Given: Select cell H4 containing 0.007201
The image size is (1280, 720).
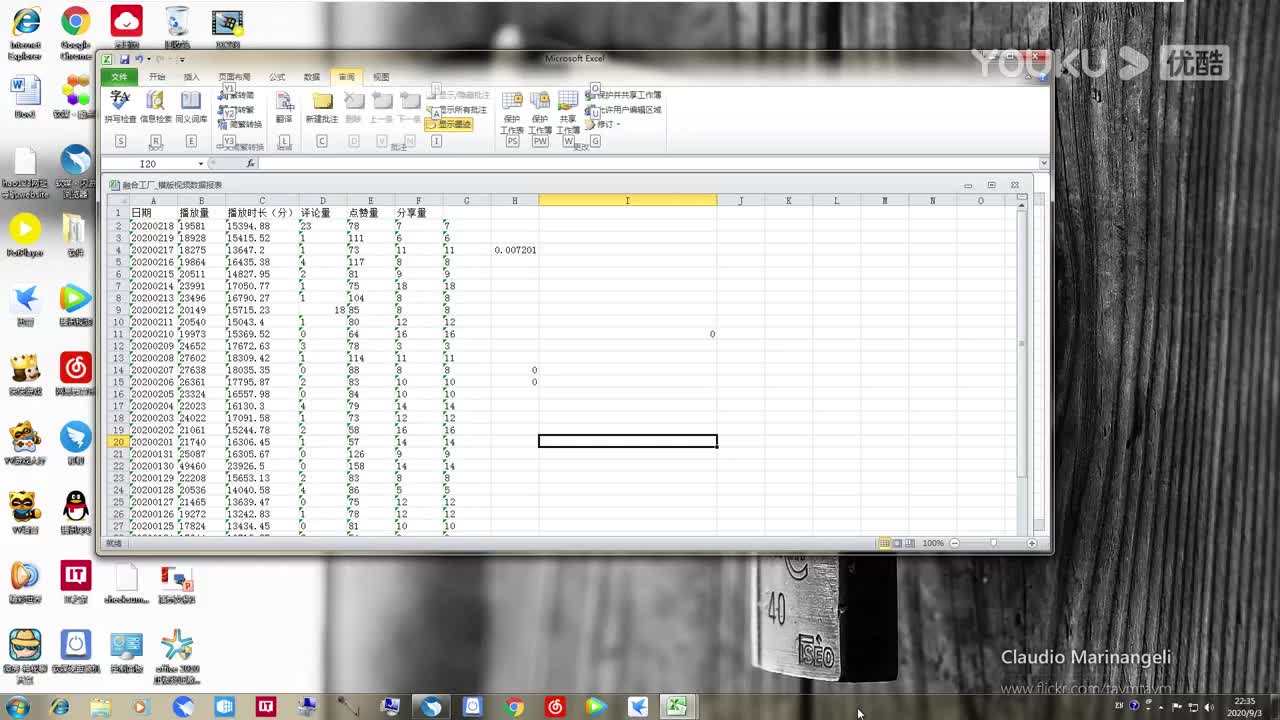Looking at the screenshot, I should click(x=514, y=250).
